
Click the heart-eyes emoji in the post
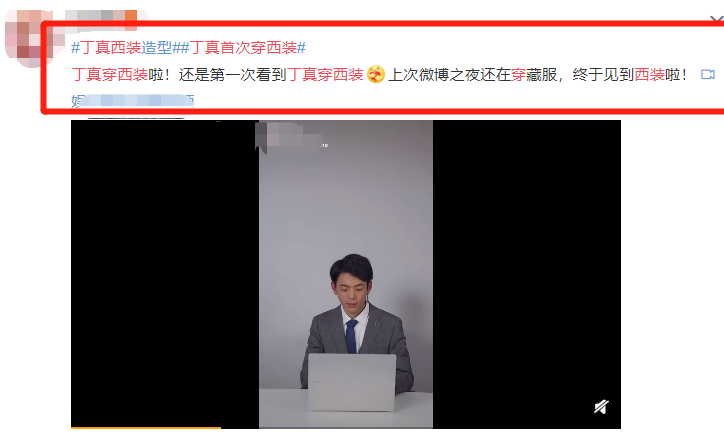pos(376,74)
